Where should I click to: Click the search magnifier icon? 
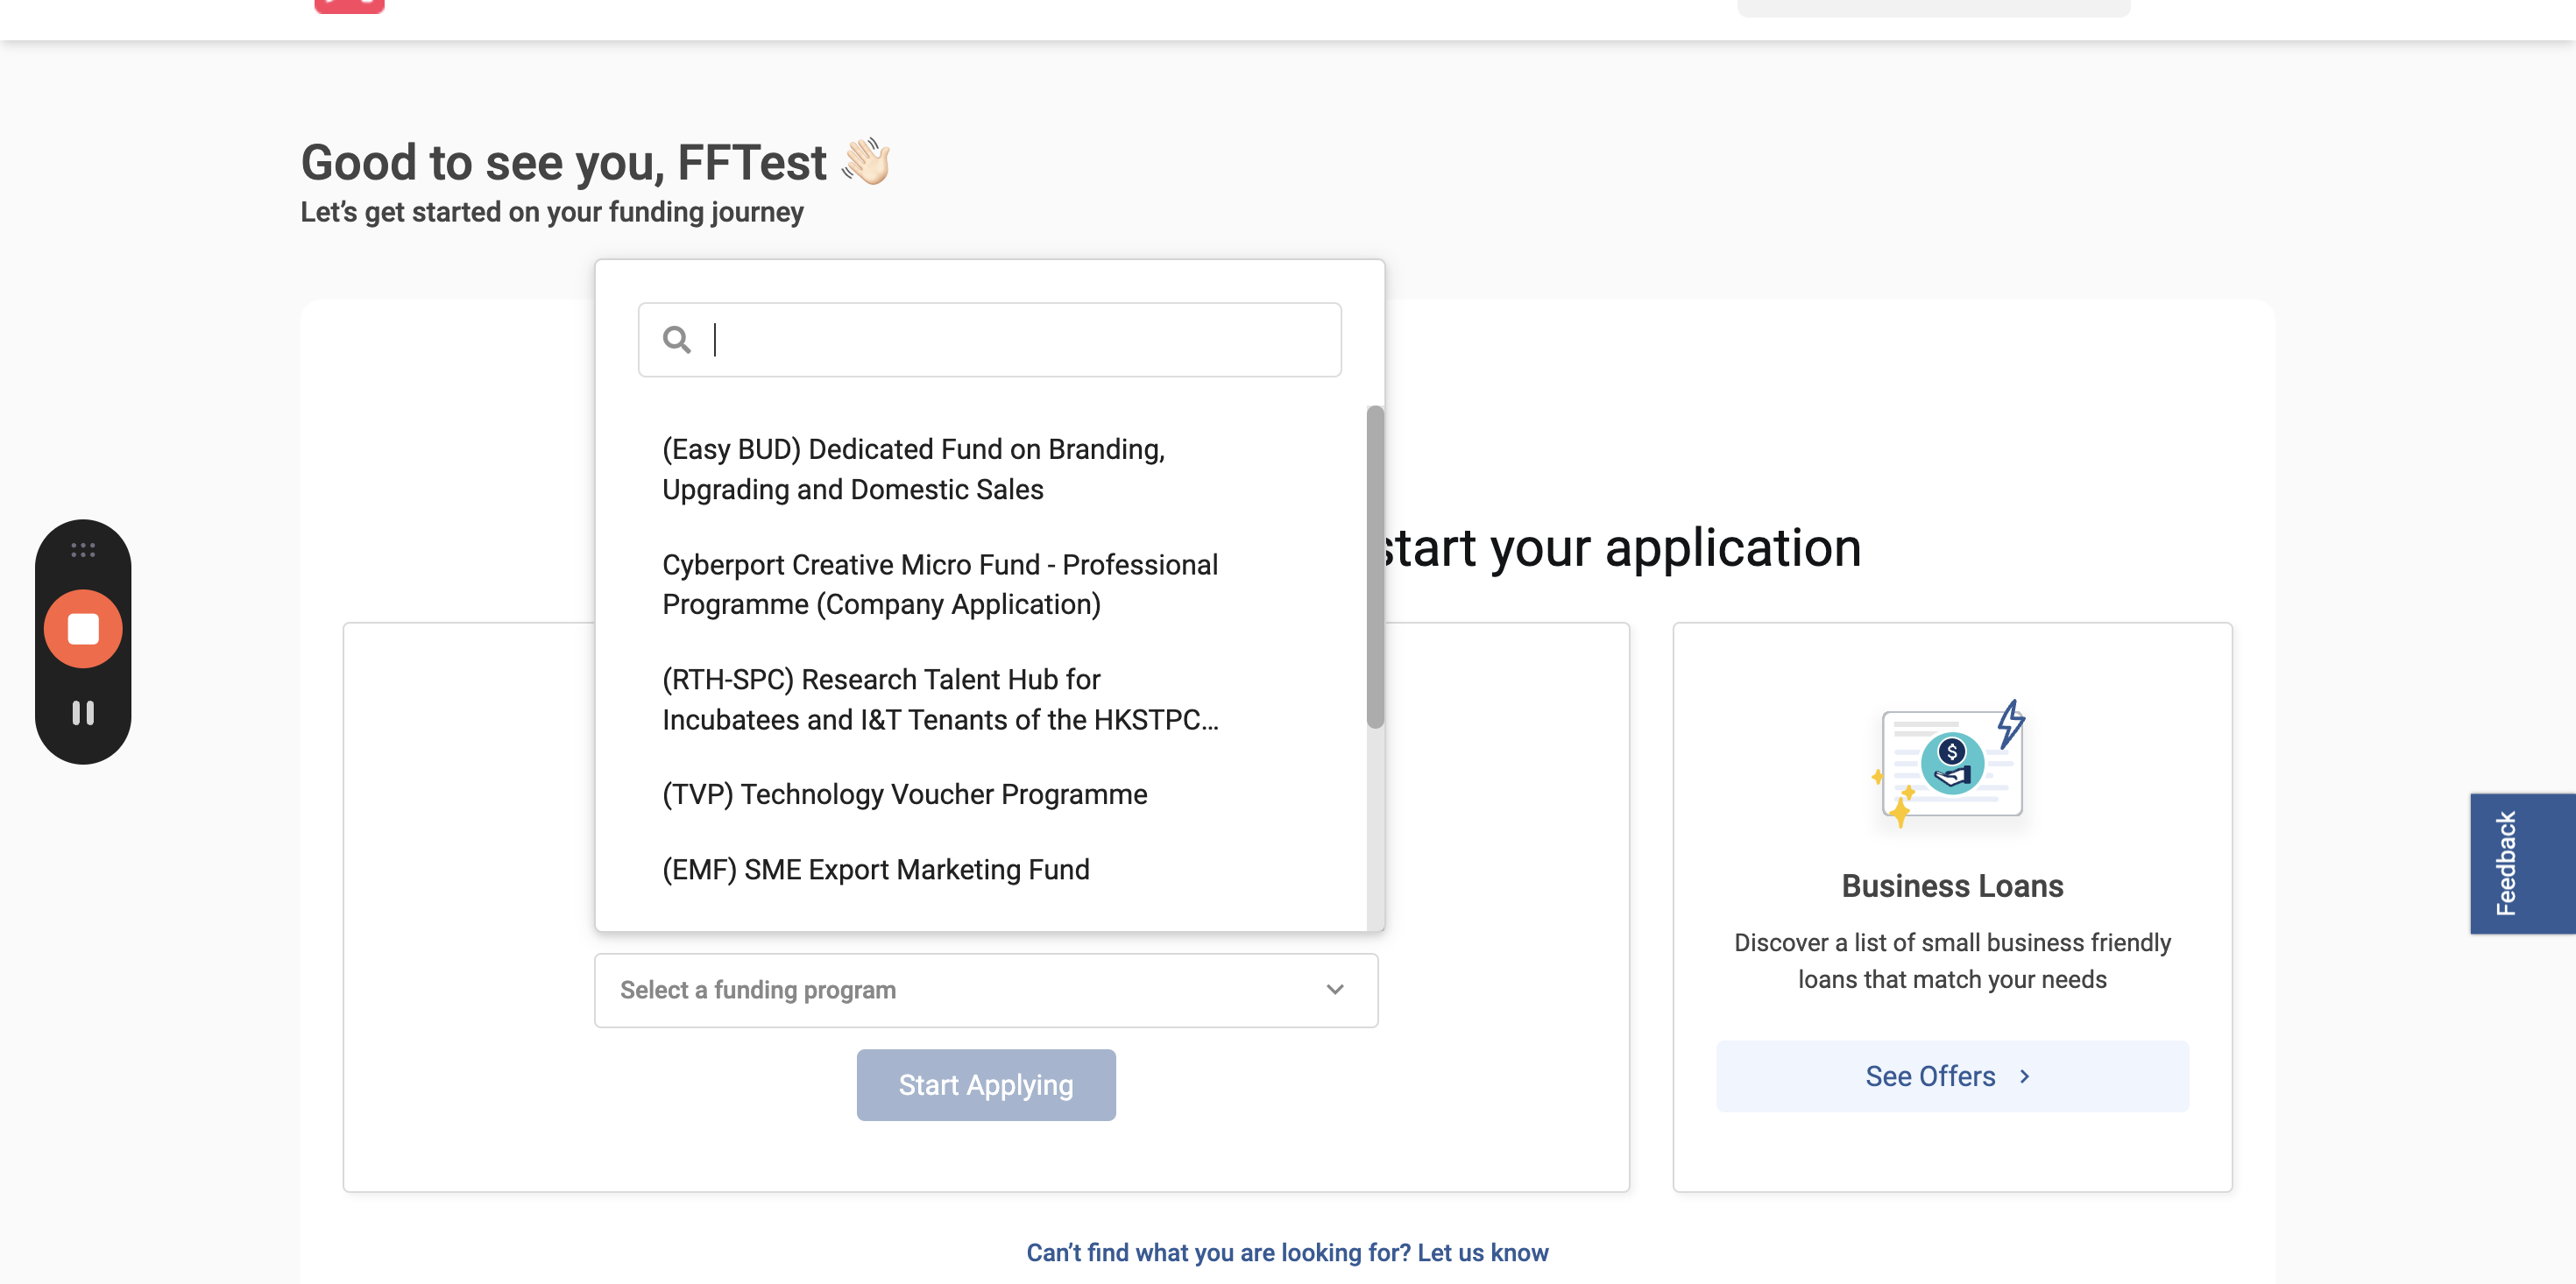tap(677, 340)
